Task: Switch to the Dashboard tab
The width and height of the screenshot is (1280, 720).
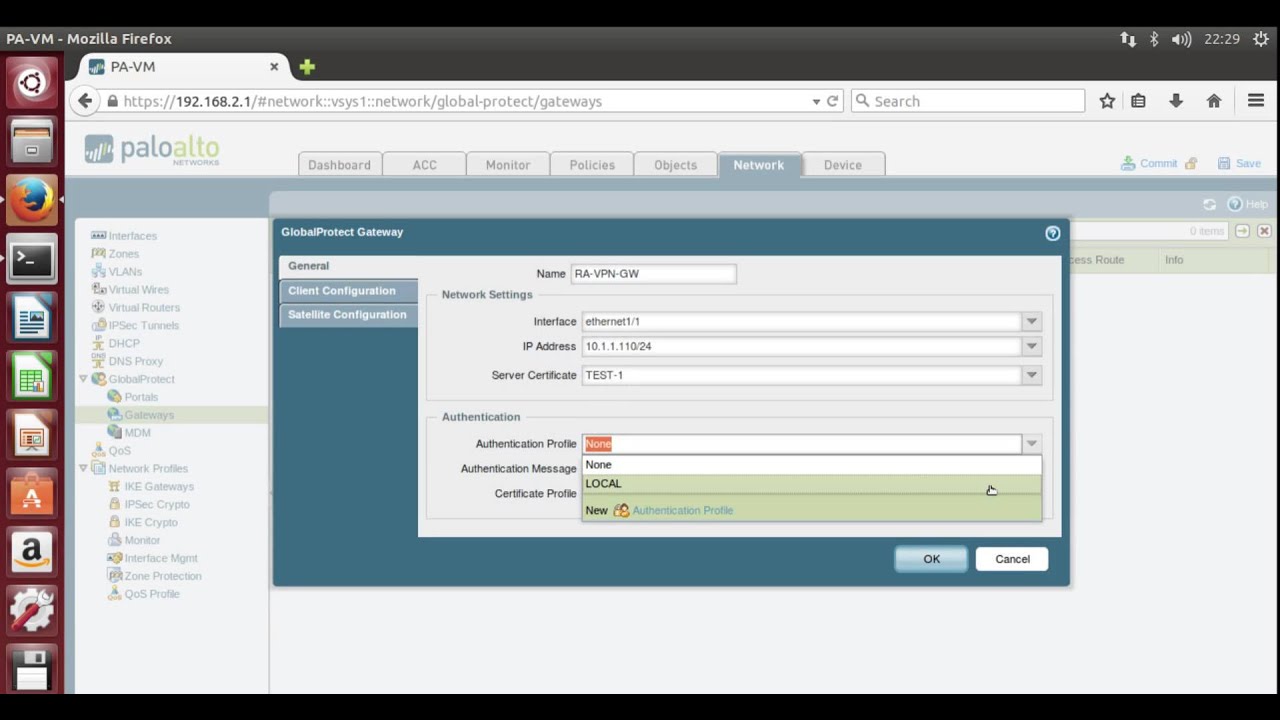Action: tap(339, 165)
